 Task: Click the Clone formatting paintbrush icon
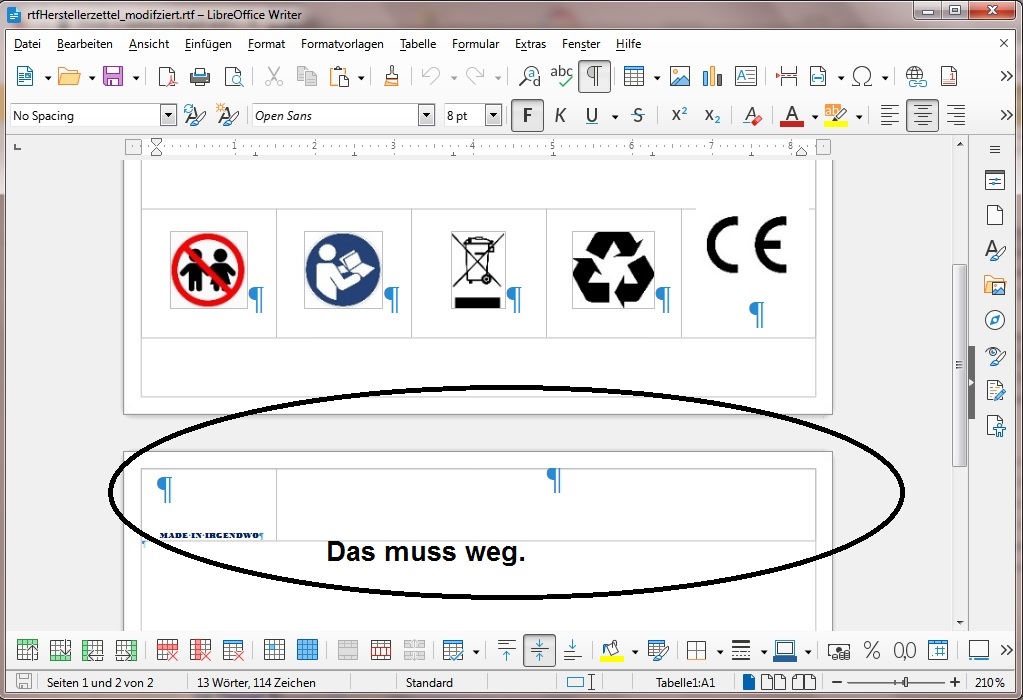(392, 77)
